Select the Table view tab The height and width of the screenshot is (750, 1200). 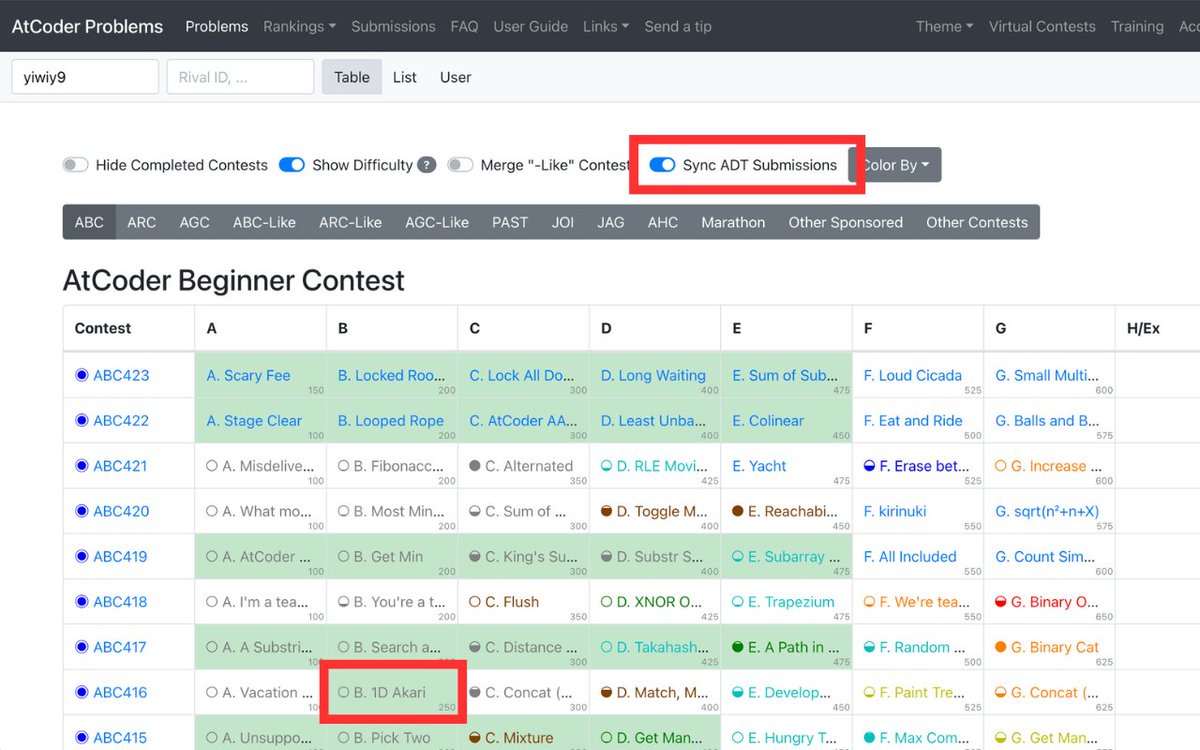coord(352,77)
